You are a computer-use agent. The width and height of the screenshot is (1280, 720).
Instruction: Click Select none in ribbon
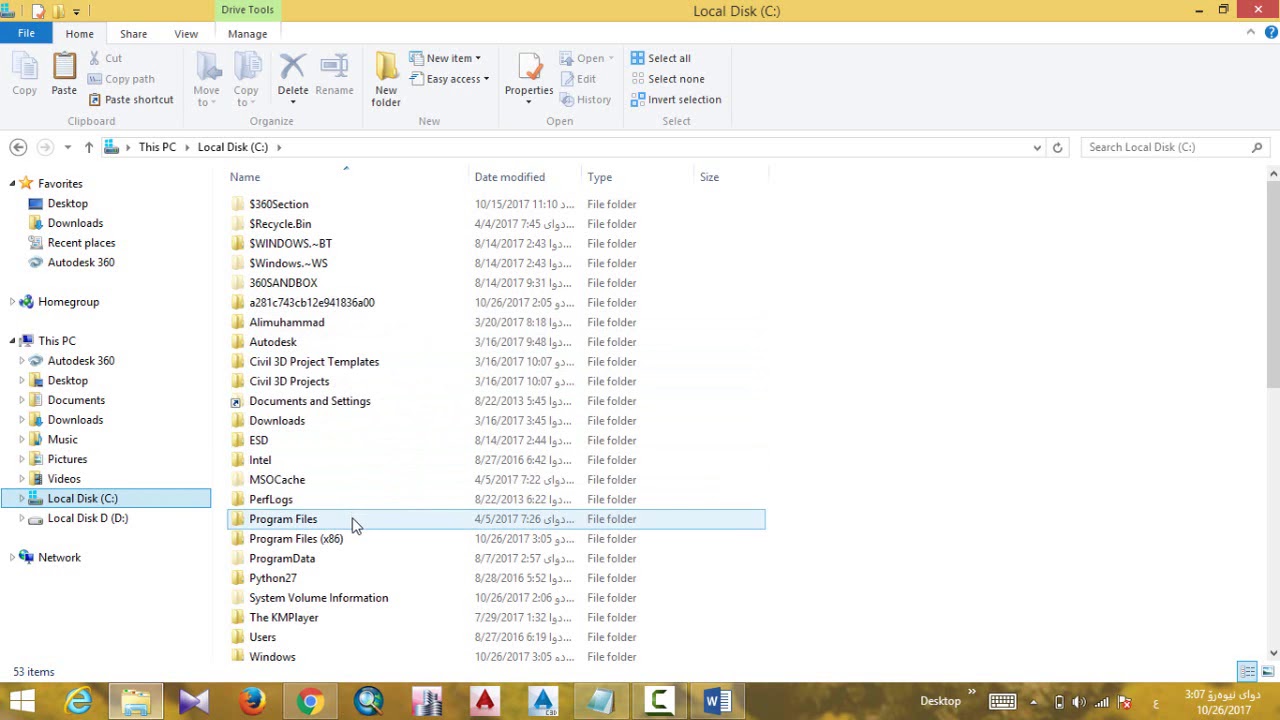tap(667, 79)
